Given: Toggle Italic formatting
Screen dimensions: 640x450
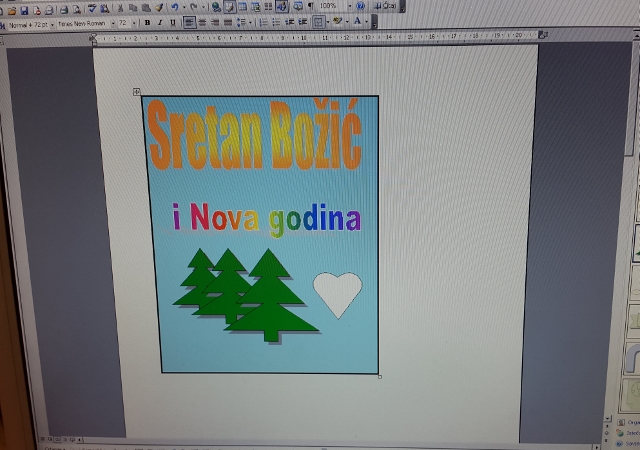Looking at the screenshot, I should (x=160, y=23).
